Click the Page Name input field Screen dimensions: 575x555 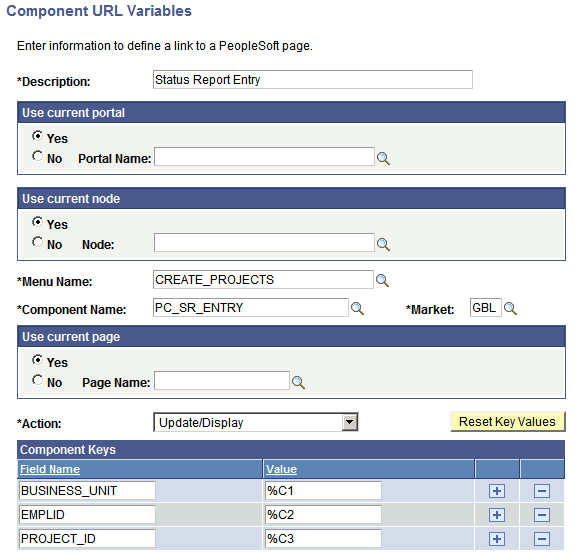tap(222, 381)
